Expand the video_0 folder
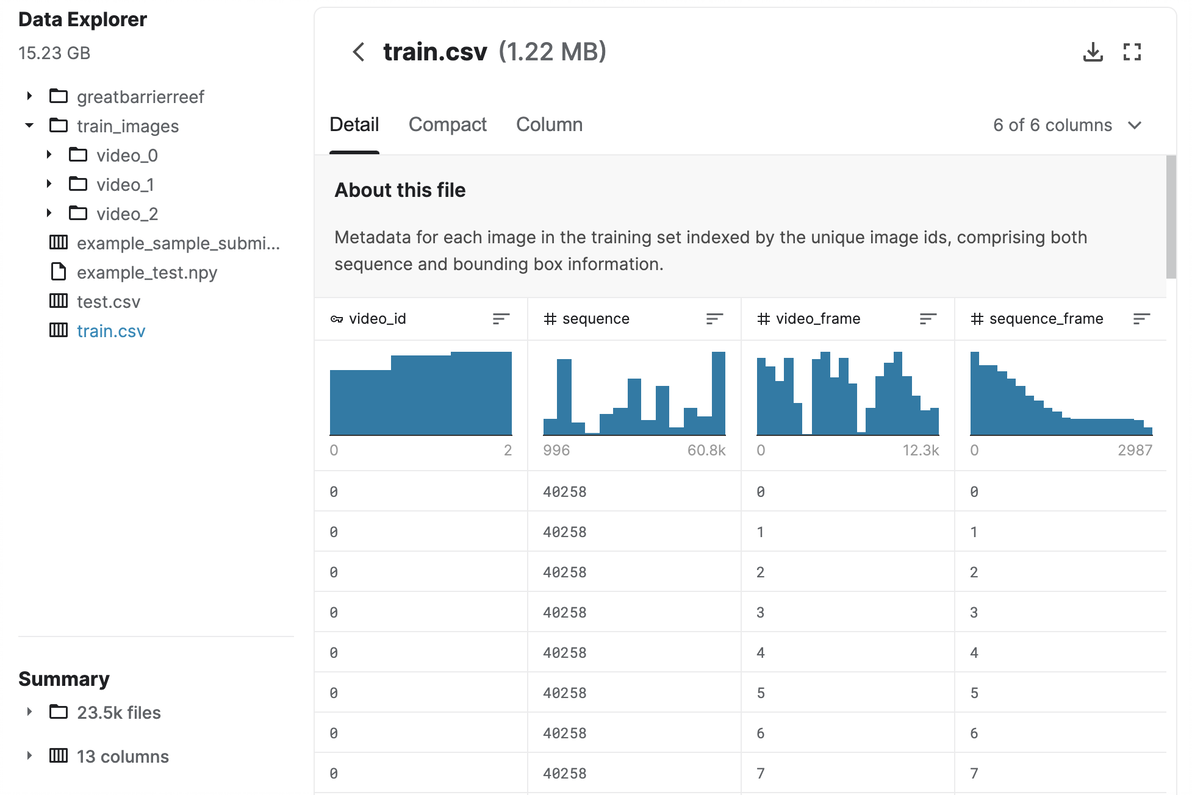This screenshot has height=795, width=1192. [x=49, y=155]
